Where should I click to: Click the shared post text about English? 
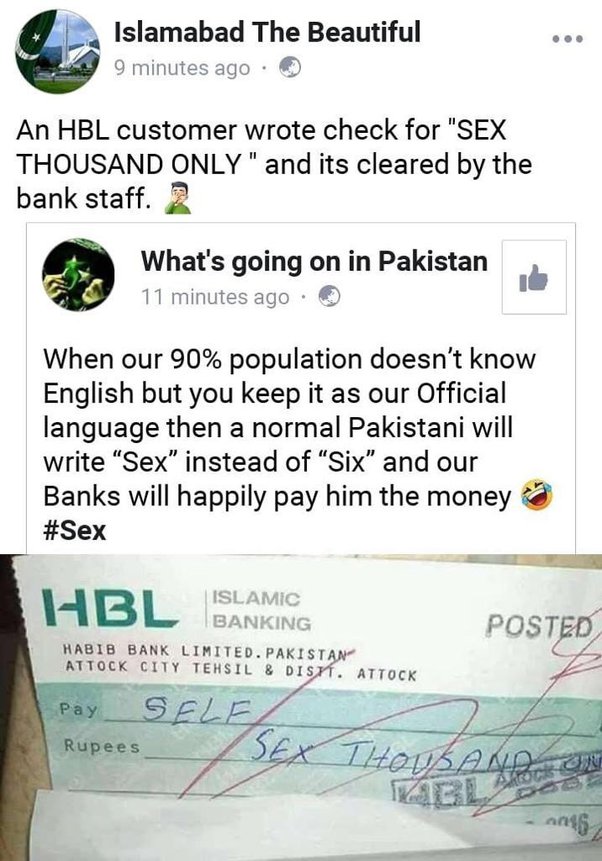pos(289,428)
